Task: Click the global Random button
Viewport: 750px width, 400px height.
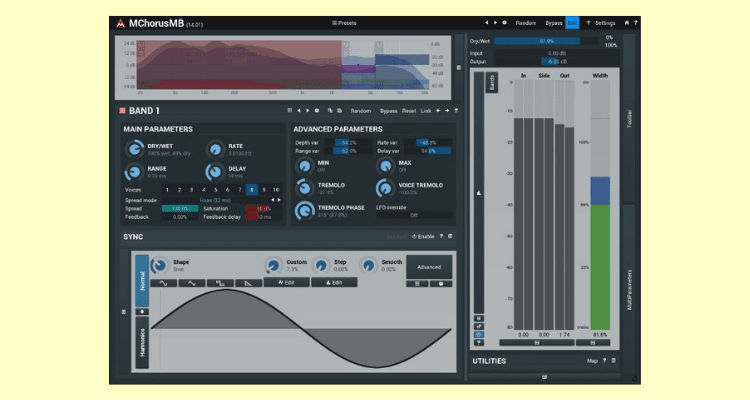Action: 525,23
